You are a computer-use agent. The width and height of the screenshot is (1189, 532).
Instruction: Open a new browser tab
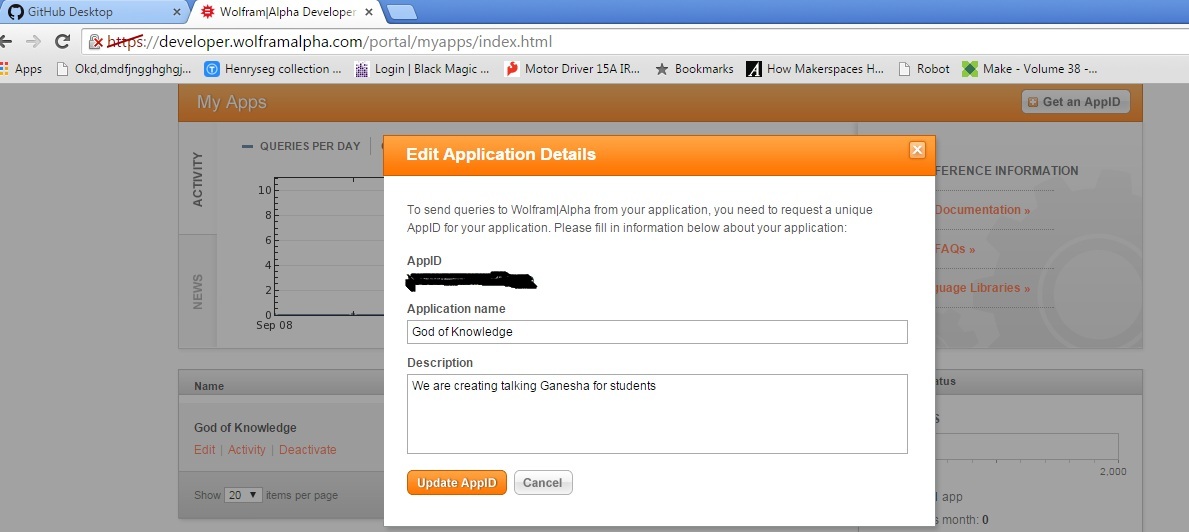tap(400, 12)
